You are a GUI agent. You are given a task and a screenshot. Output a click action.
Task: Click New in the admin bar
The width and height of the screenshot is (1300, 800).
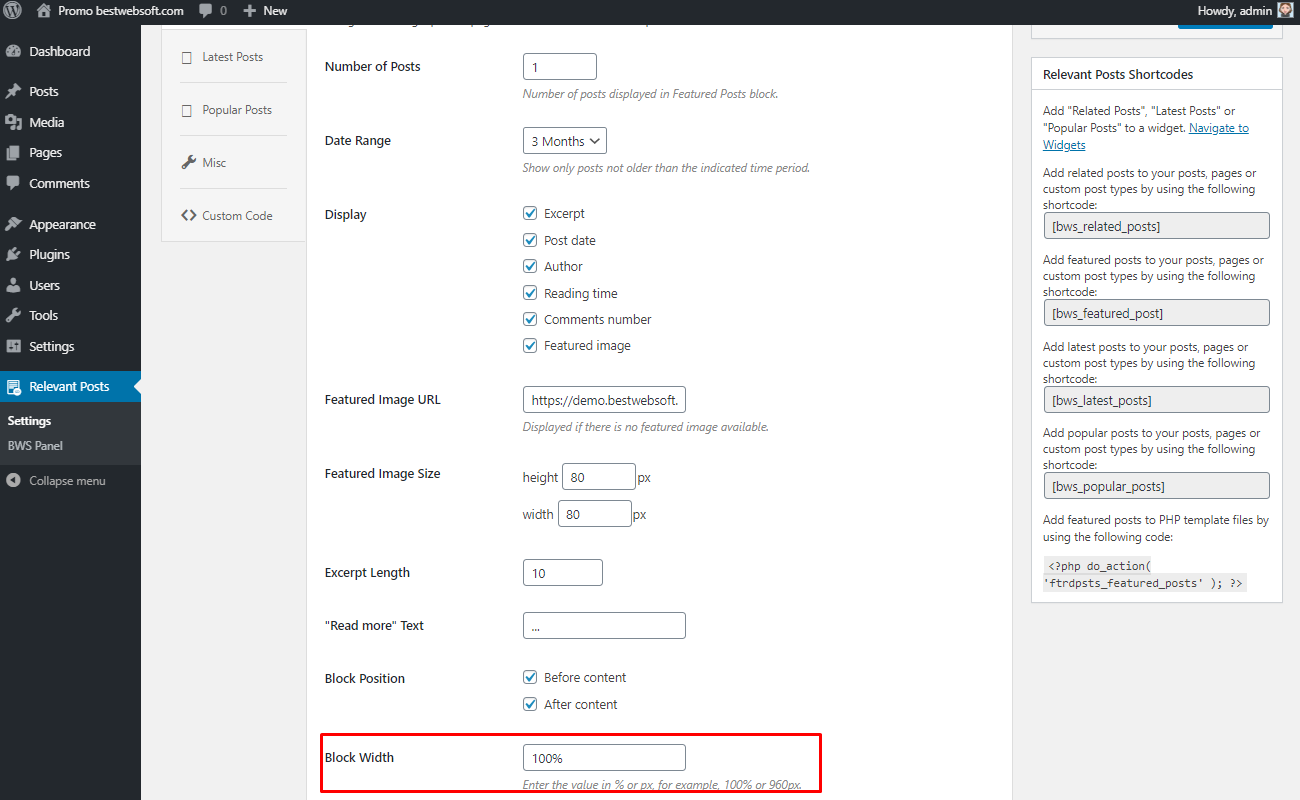click(275, 11)
